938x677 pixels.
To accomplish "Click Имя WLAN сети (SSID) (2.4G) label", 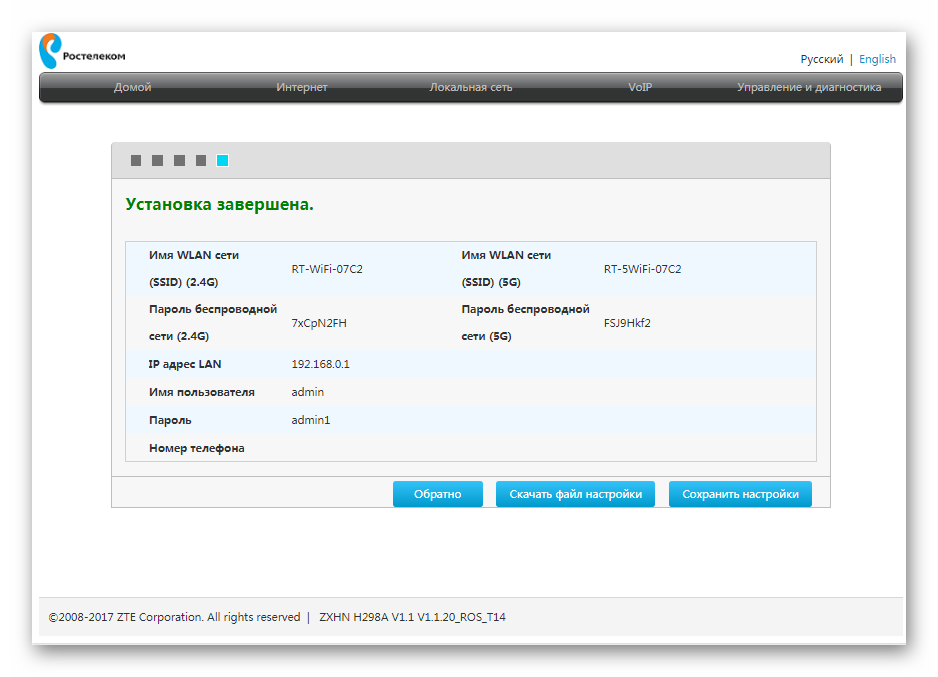I will (194, 269).
